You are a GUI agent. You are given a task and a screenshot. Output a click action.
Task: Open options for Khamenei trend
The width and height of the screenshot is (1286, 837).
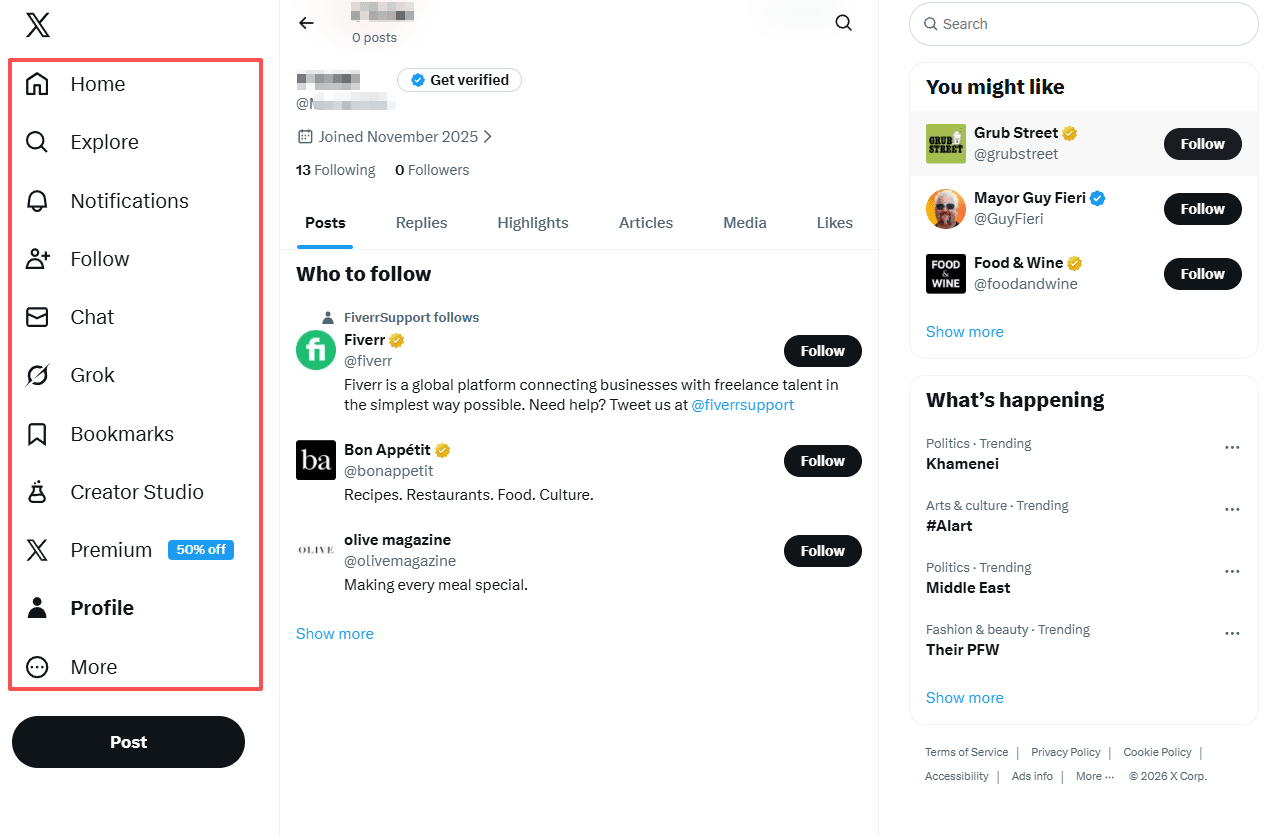click(x=1232, y=448)
